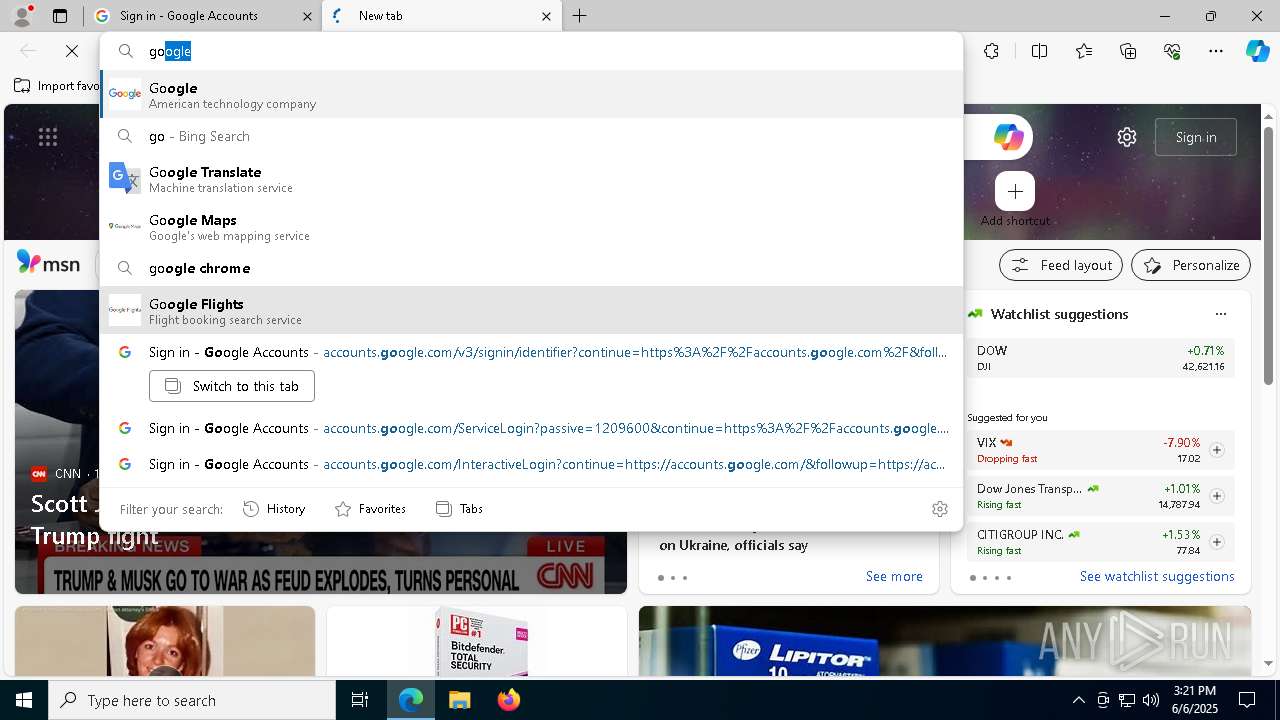The image size is (1280, 720).
Task: Add a shortcut with the plus tile
Action: coord(1015,191)
